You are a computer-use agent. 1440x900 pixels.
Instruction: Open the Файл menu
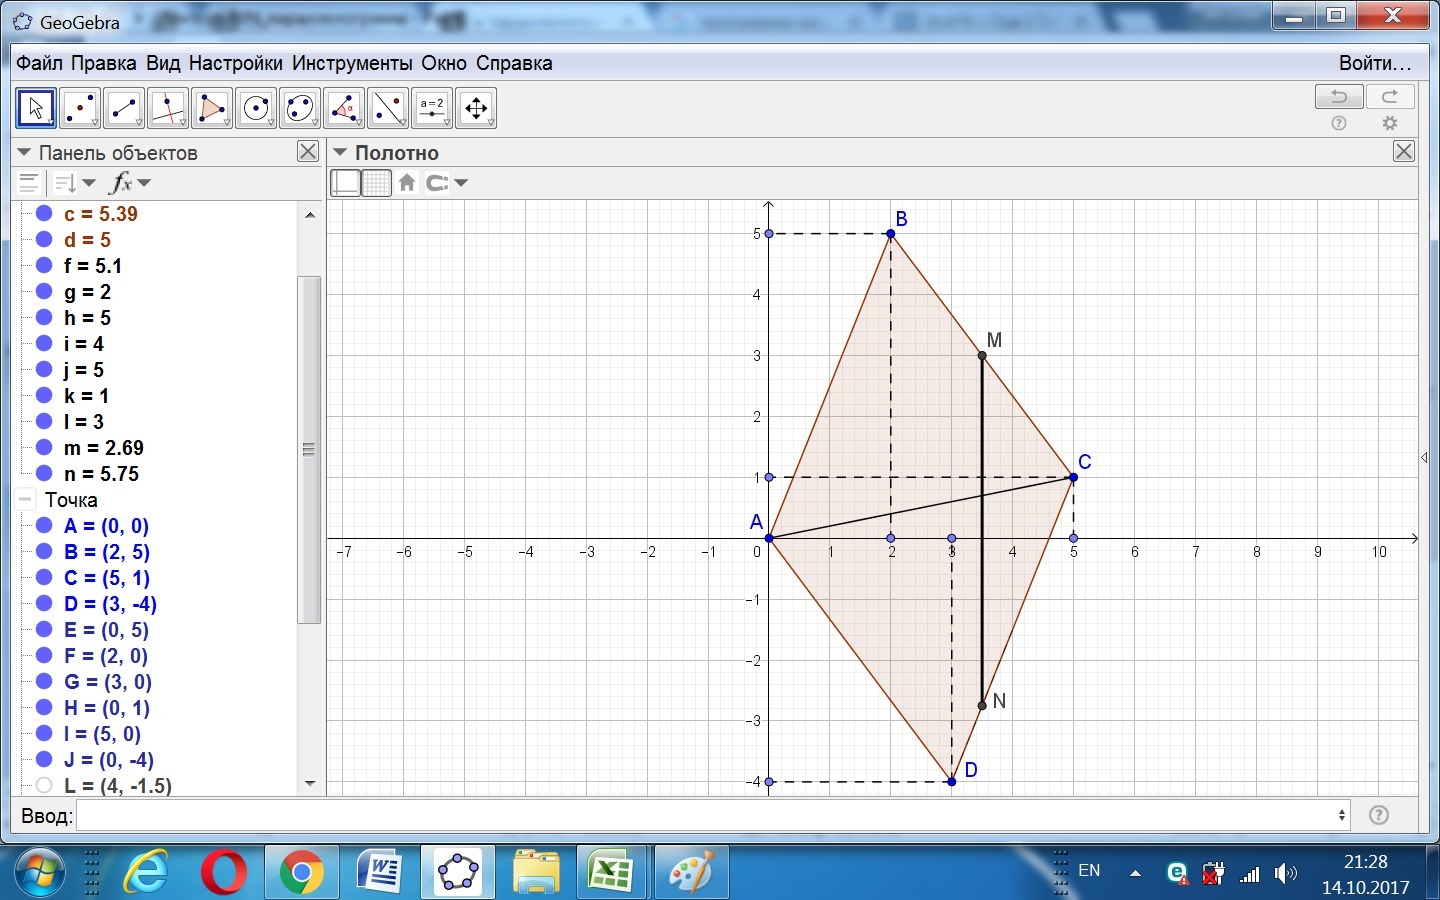(x=39, y=63)
